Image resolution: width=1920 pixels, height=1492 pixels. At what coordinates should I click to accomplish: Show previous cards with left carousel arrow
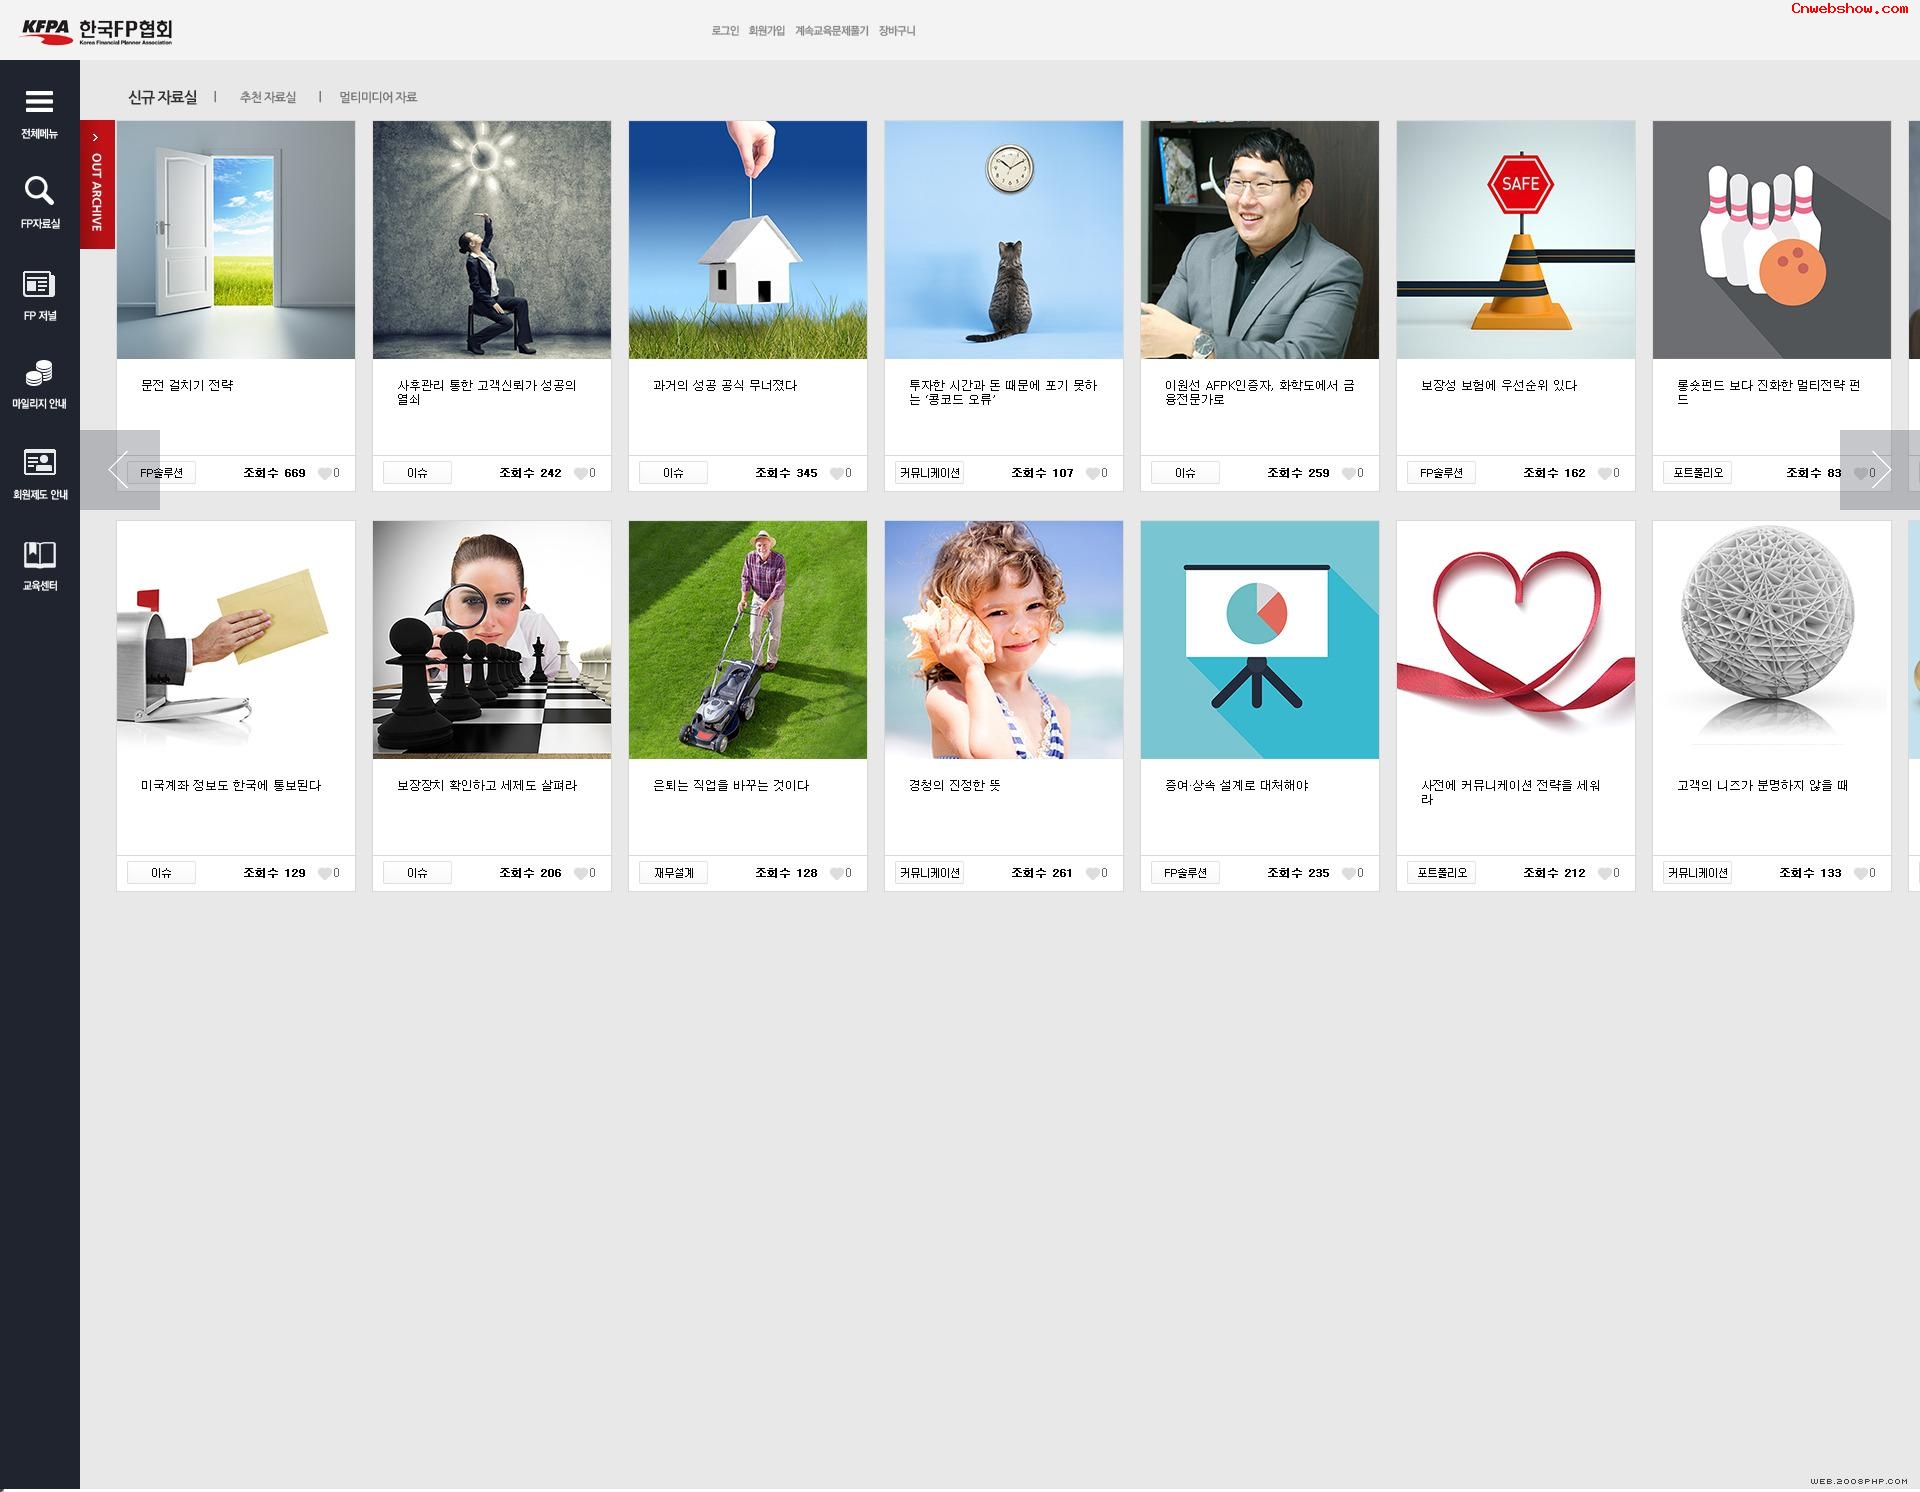tap(119, 470)
